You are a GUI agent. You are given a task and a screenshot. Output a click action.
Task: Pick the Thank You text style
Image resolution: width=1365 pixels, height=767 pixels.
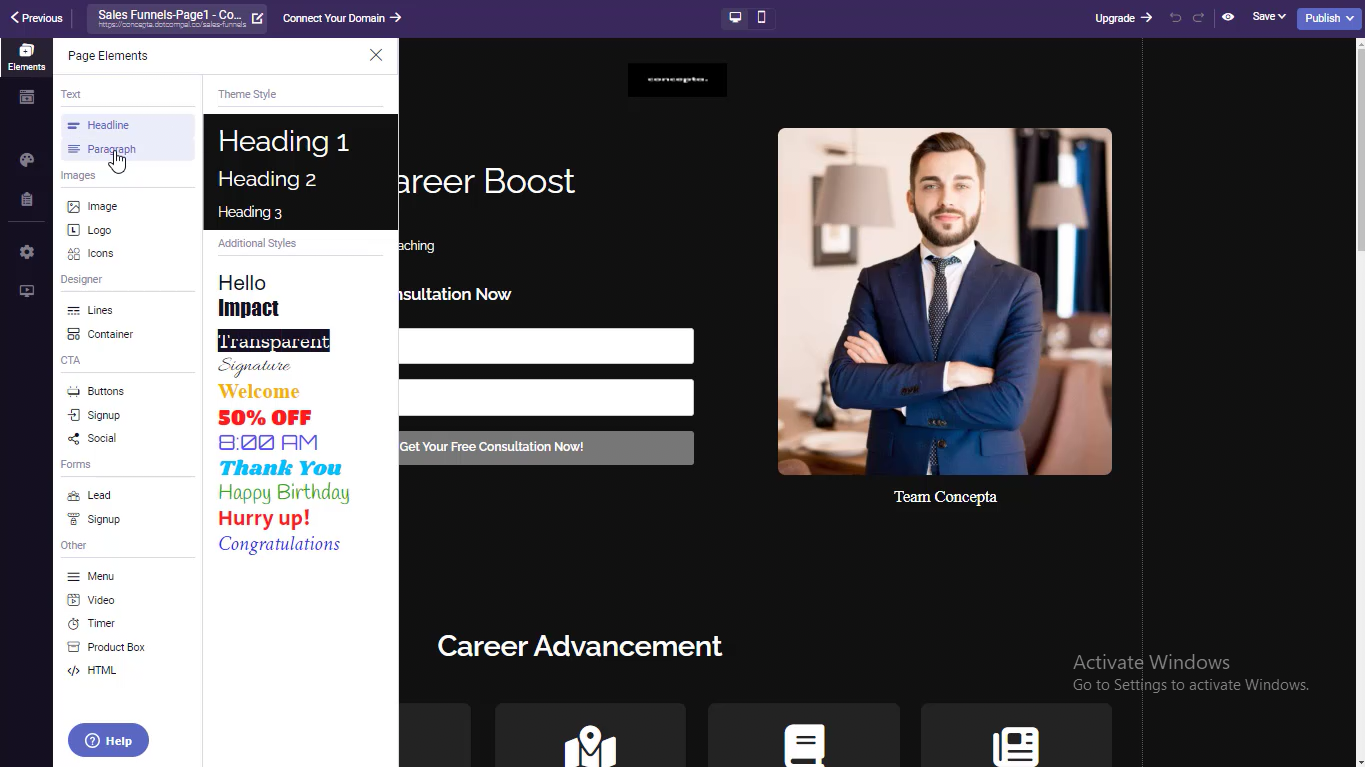point(280,467)
